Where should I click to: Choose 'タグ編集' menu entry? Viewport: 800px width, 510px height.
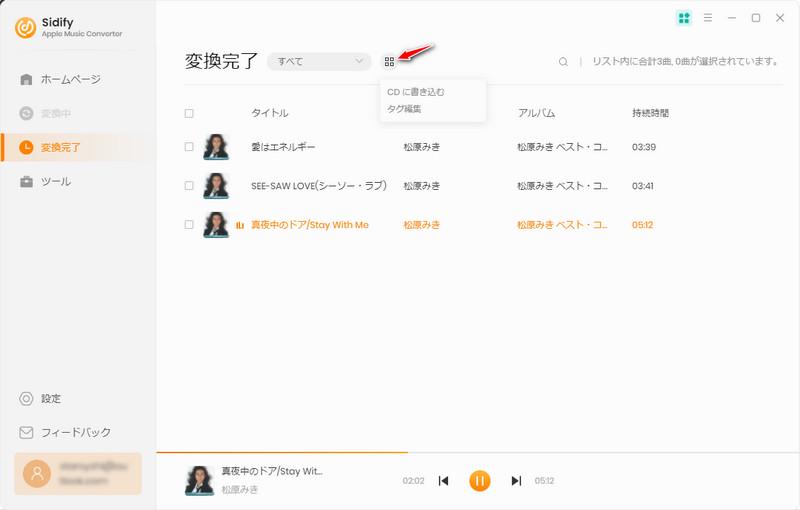pos(404,109)
